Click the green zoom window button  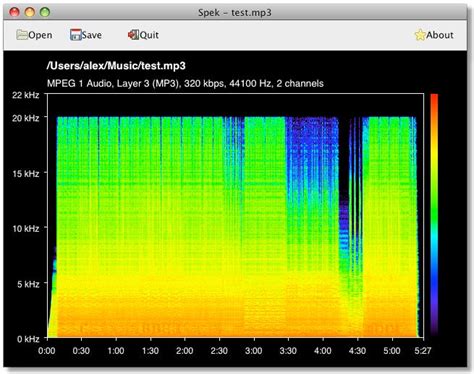click(x=45, y=12)
